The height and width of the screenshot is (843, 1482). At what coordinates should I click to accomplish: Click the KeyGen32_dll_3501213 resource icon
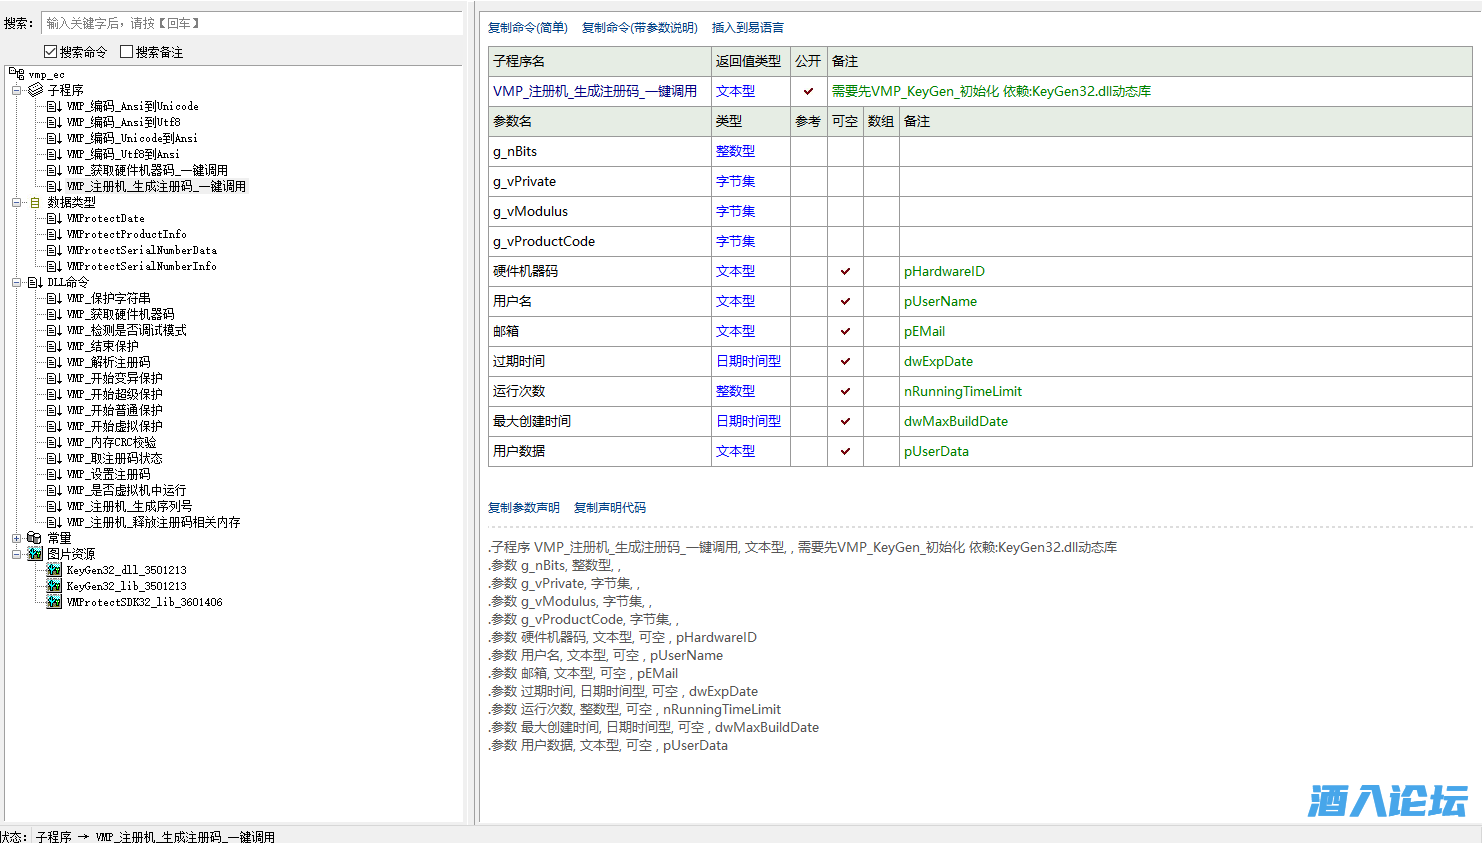(54, 570)
